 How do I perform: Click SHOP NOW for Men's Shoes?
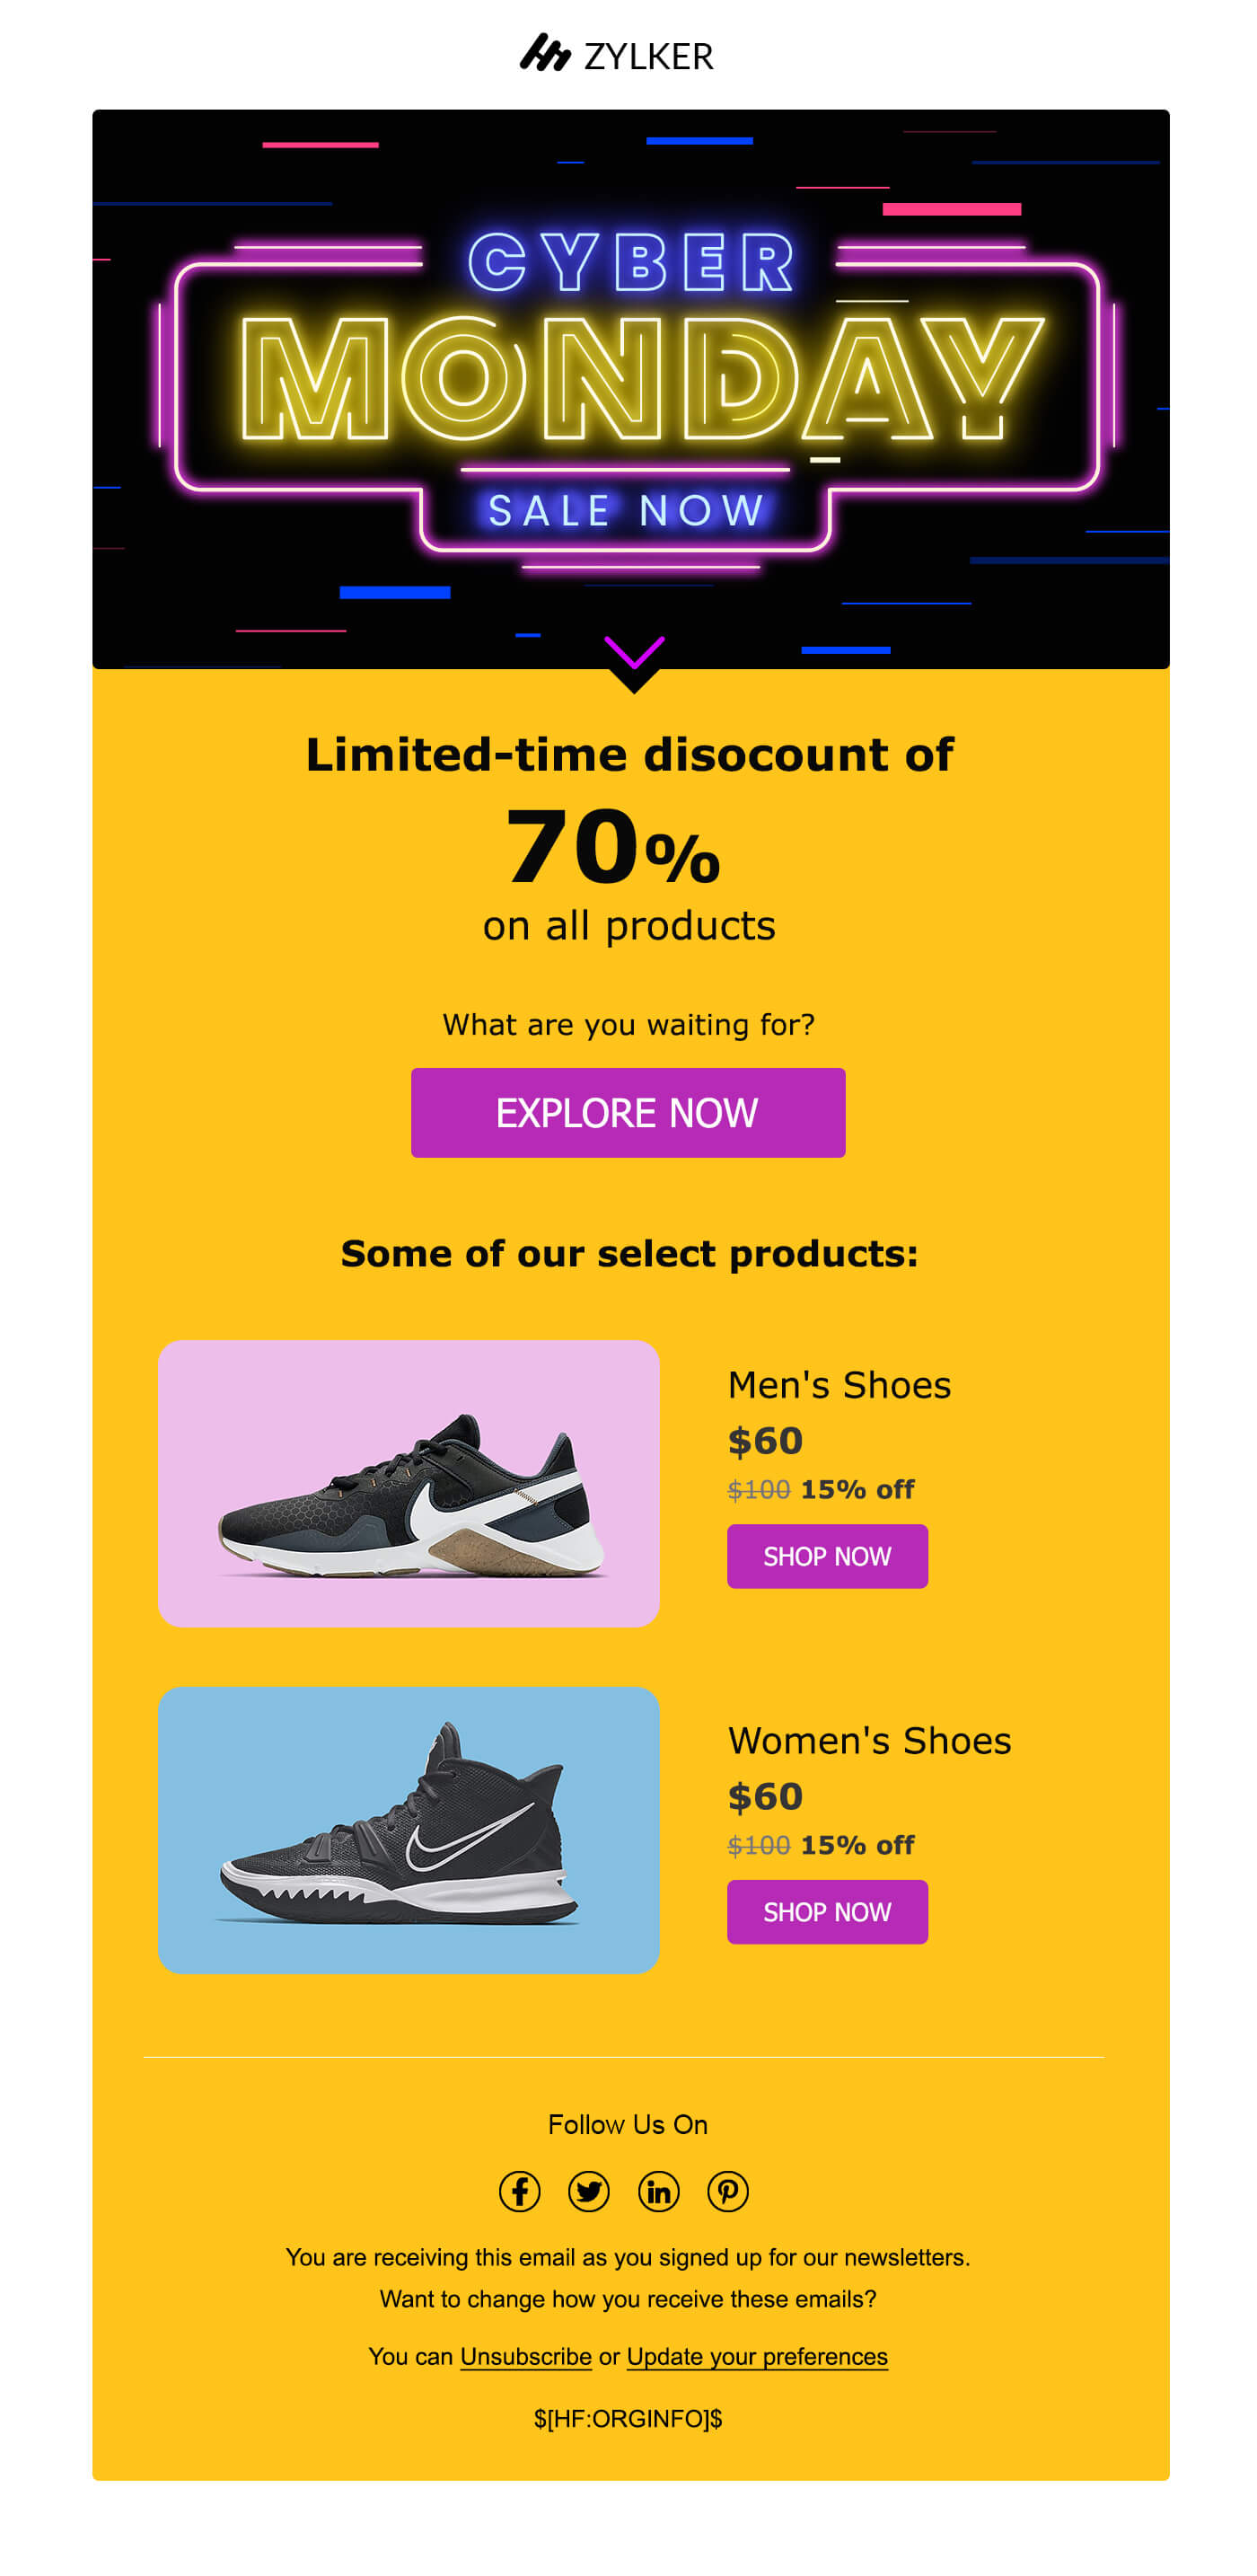[x=826, y=1555]
